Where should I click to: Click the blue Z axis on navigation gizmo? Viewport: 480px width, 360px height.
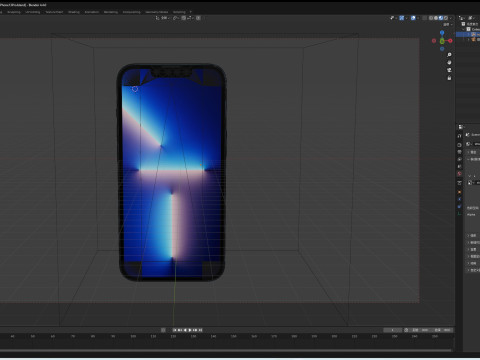[x=442, y=32]
